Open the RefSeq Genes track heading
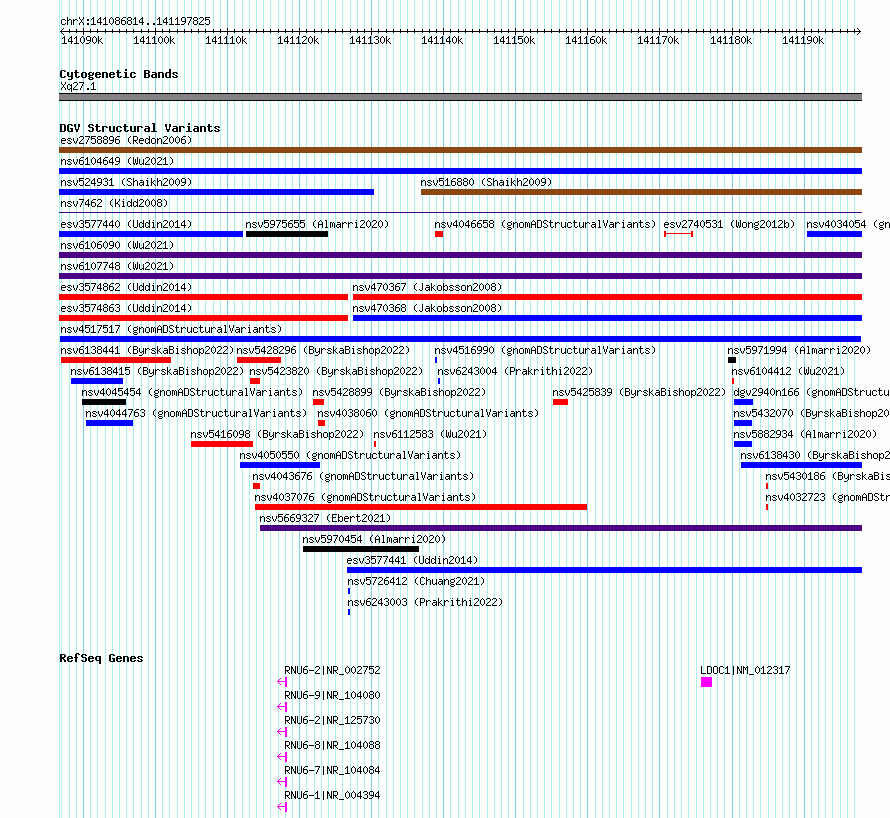This screenshot has height=818, width=890. (x=101, y=658)
